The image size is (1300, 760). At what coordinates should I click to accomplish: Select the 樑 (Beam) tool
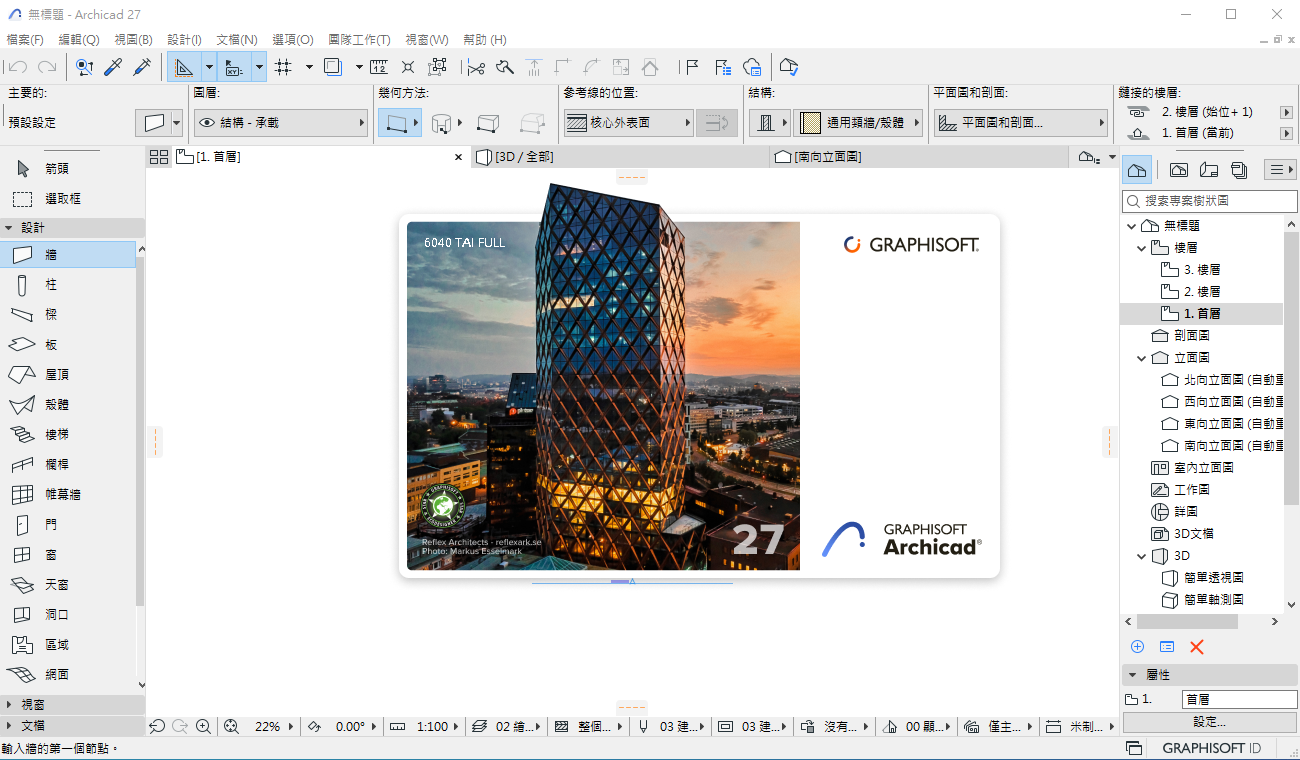point(68,314)
